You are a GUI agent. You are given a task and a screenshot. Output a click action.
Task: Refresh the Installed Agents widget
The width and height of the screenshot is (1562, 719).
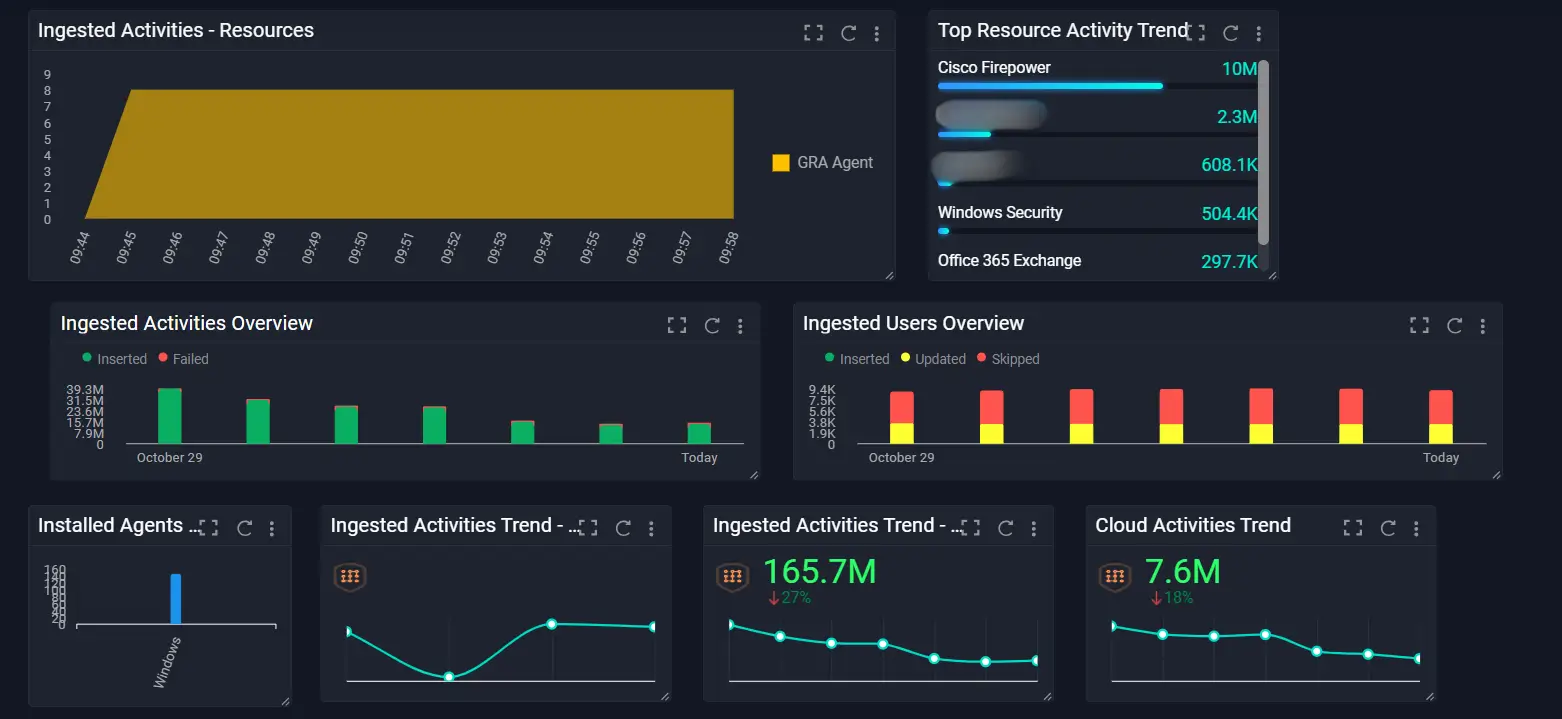click(x=244, y=528)
